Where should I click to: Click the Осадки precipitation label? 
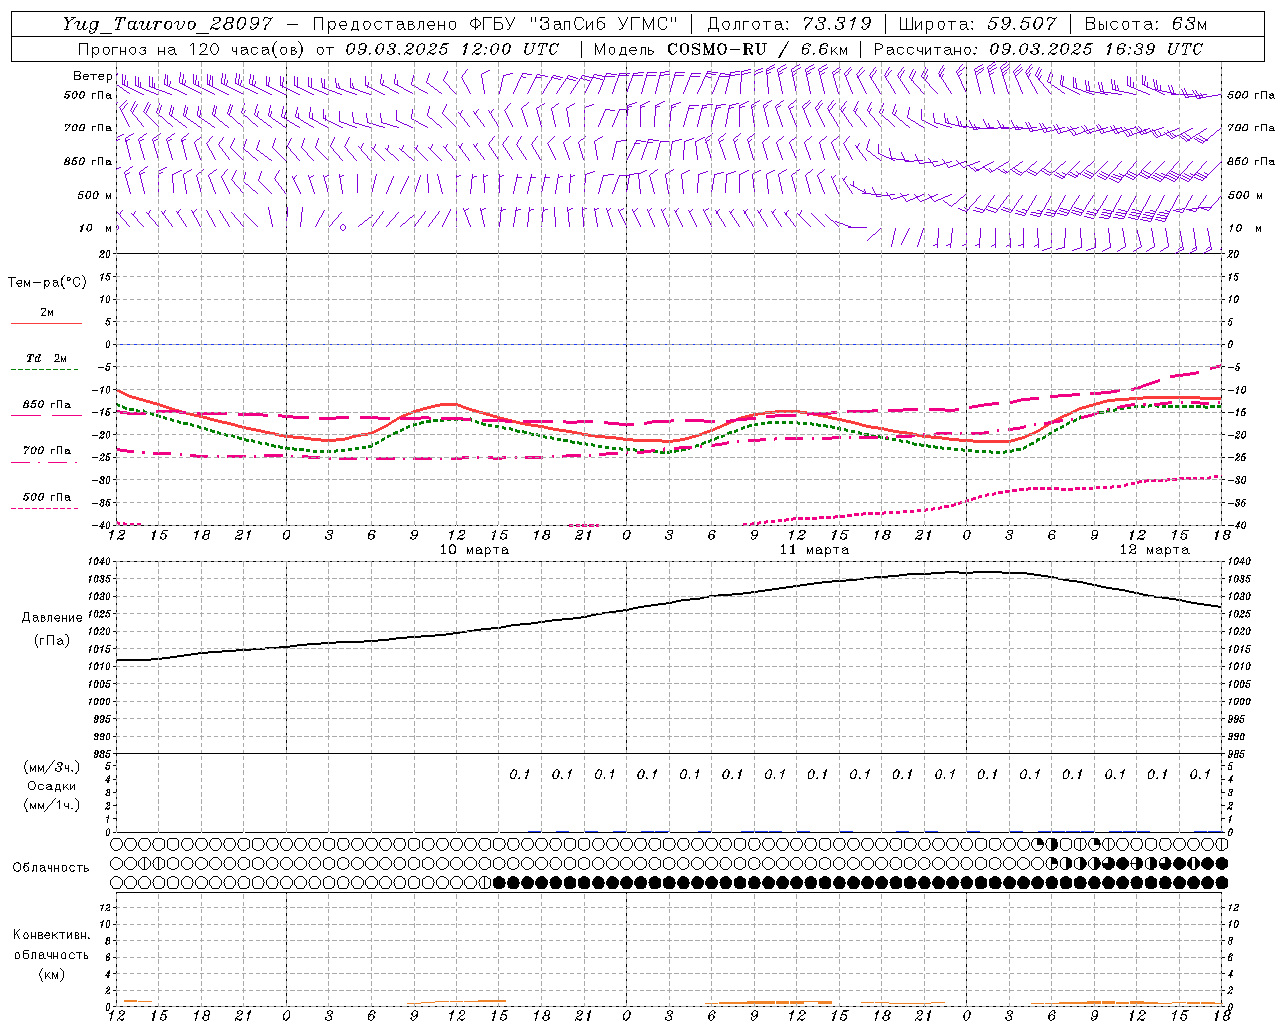click(x=52, y=786)
